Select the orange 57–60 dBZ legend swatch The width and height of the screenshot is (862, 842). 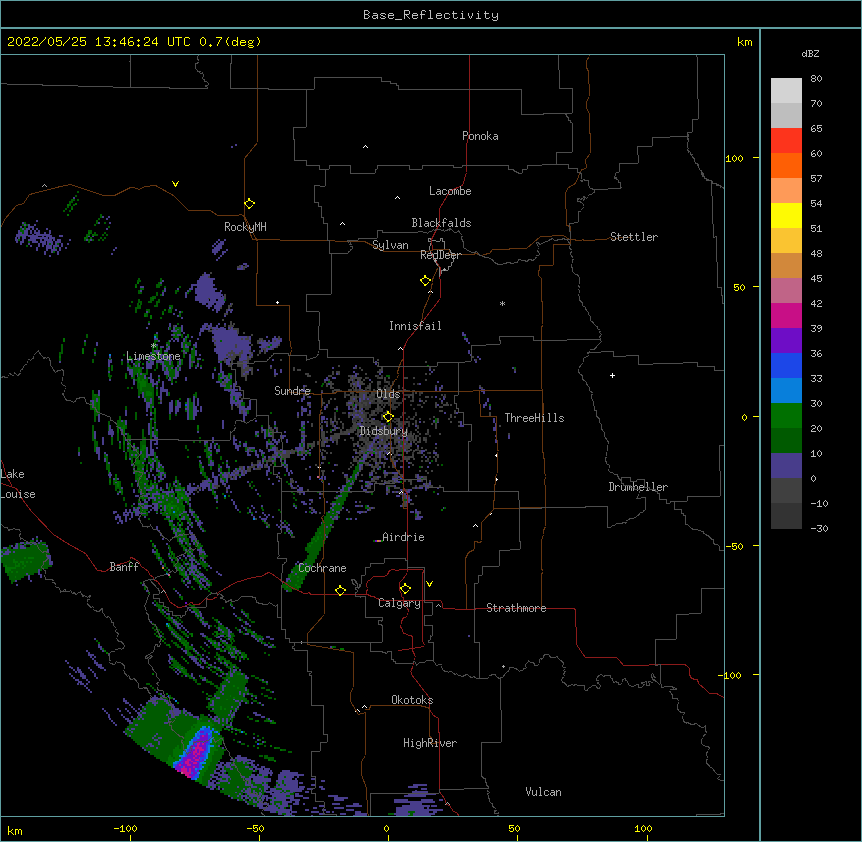(786, 165)
